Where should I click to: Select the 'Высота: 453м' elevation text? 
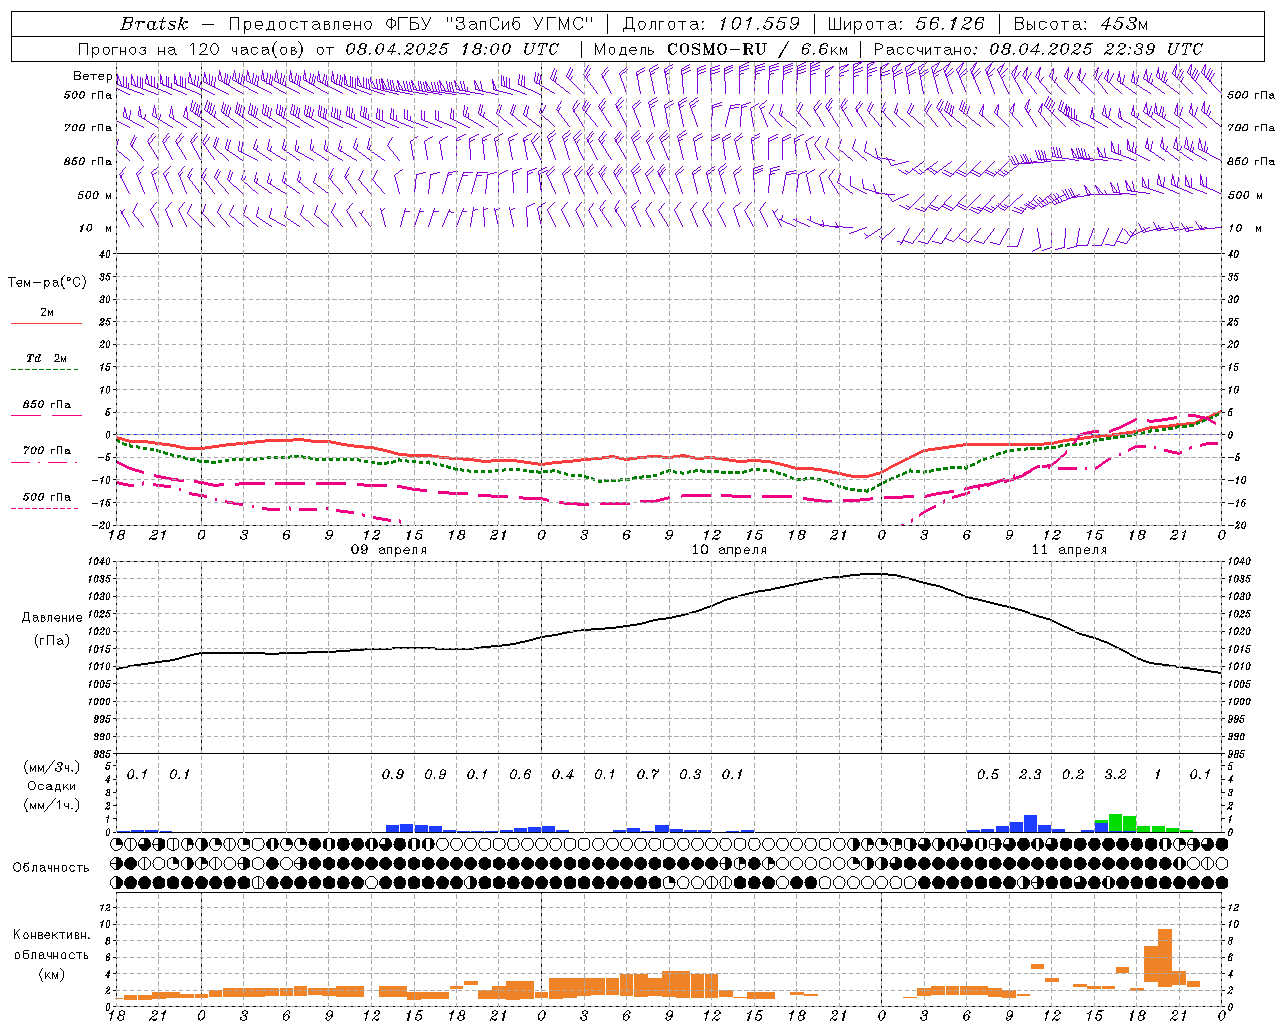pyautogui.click(x=1080, y=24)
